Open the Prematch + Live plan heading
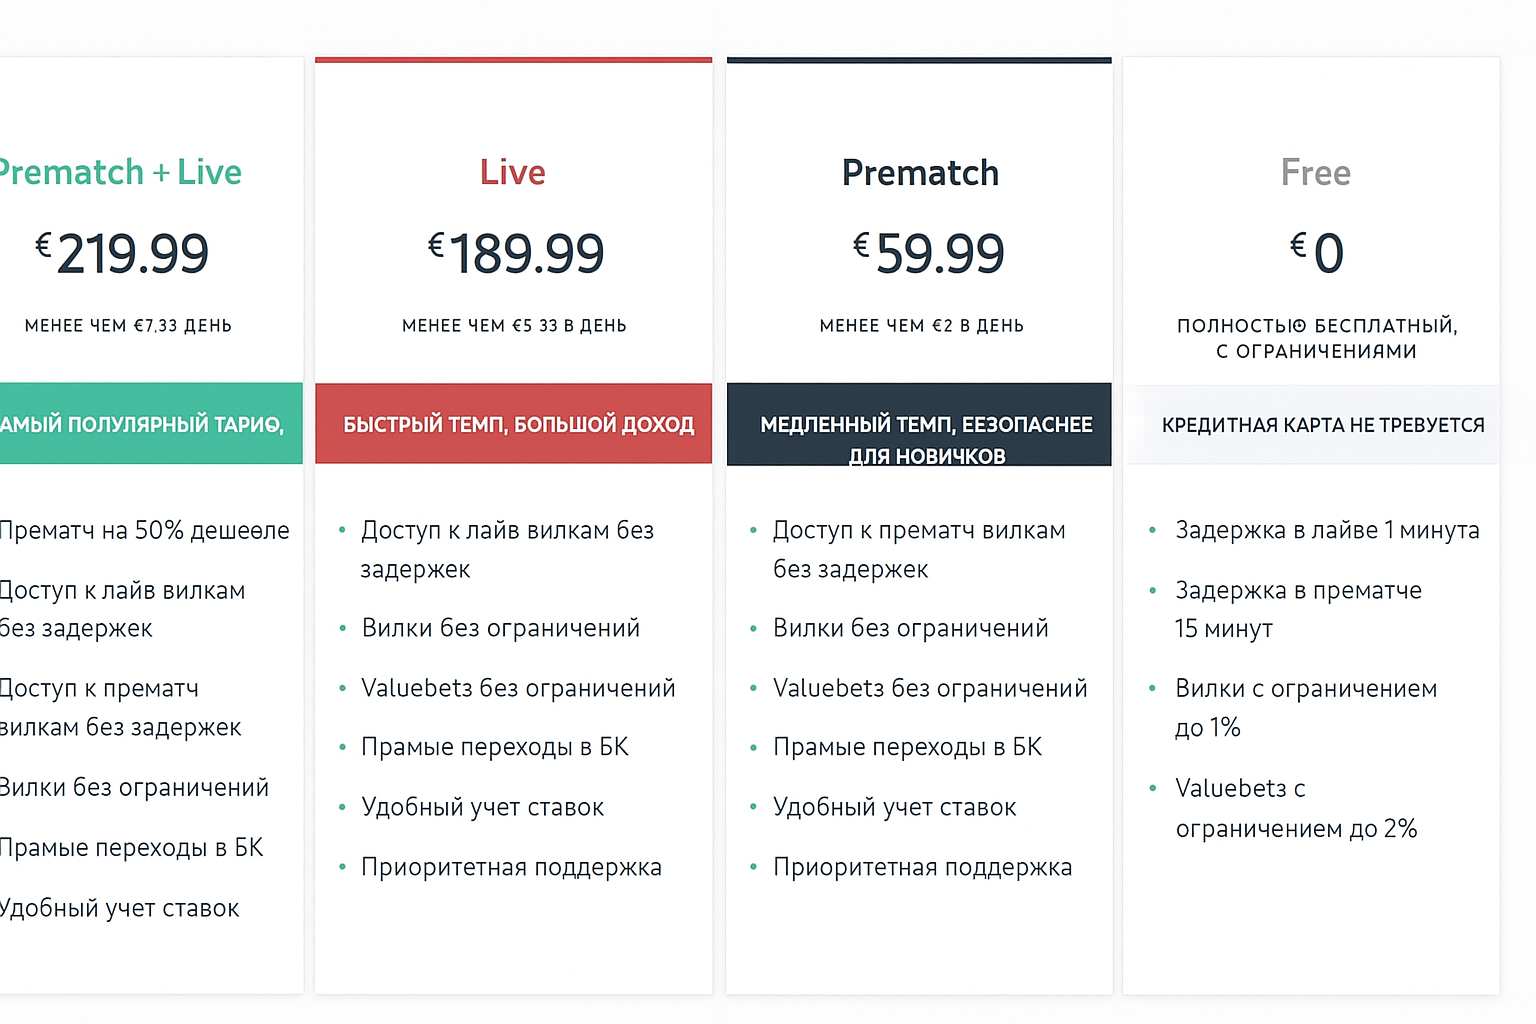 [120, 173]
